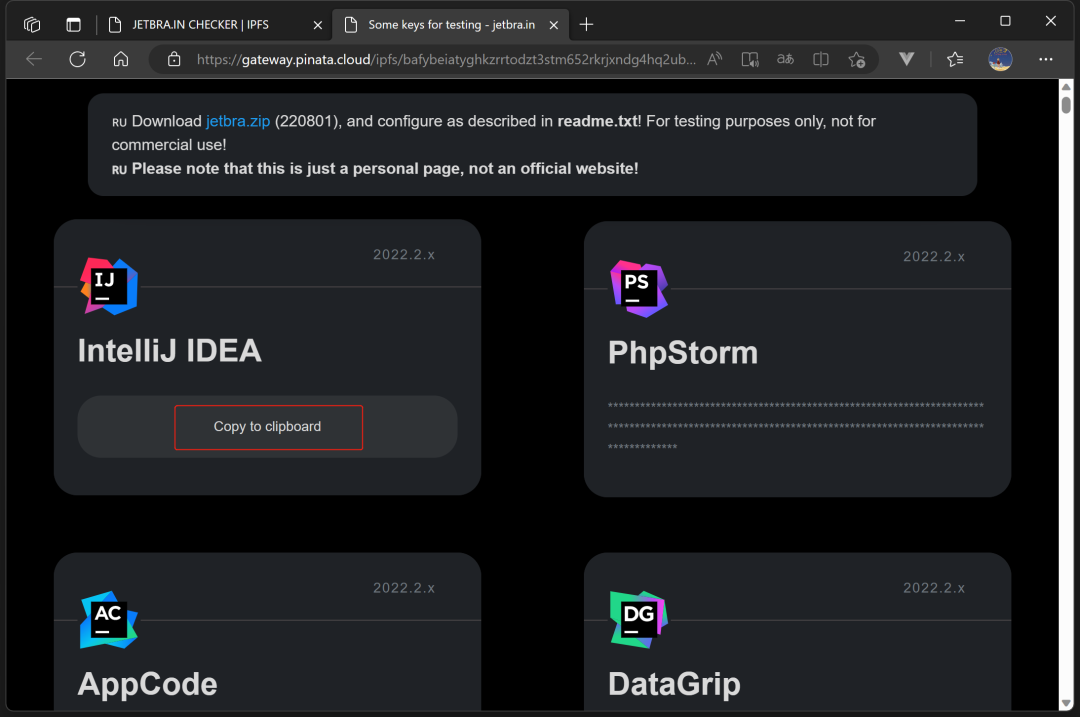Open the split screen icon
The image size is (1080, 717).
point(820,59)
